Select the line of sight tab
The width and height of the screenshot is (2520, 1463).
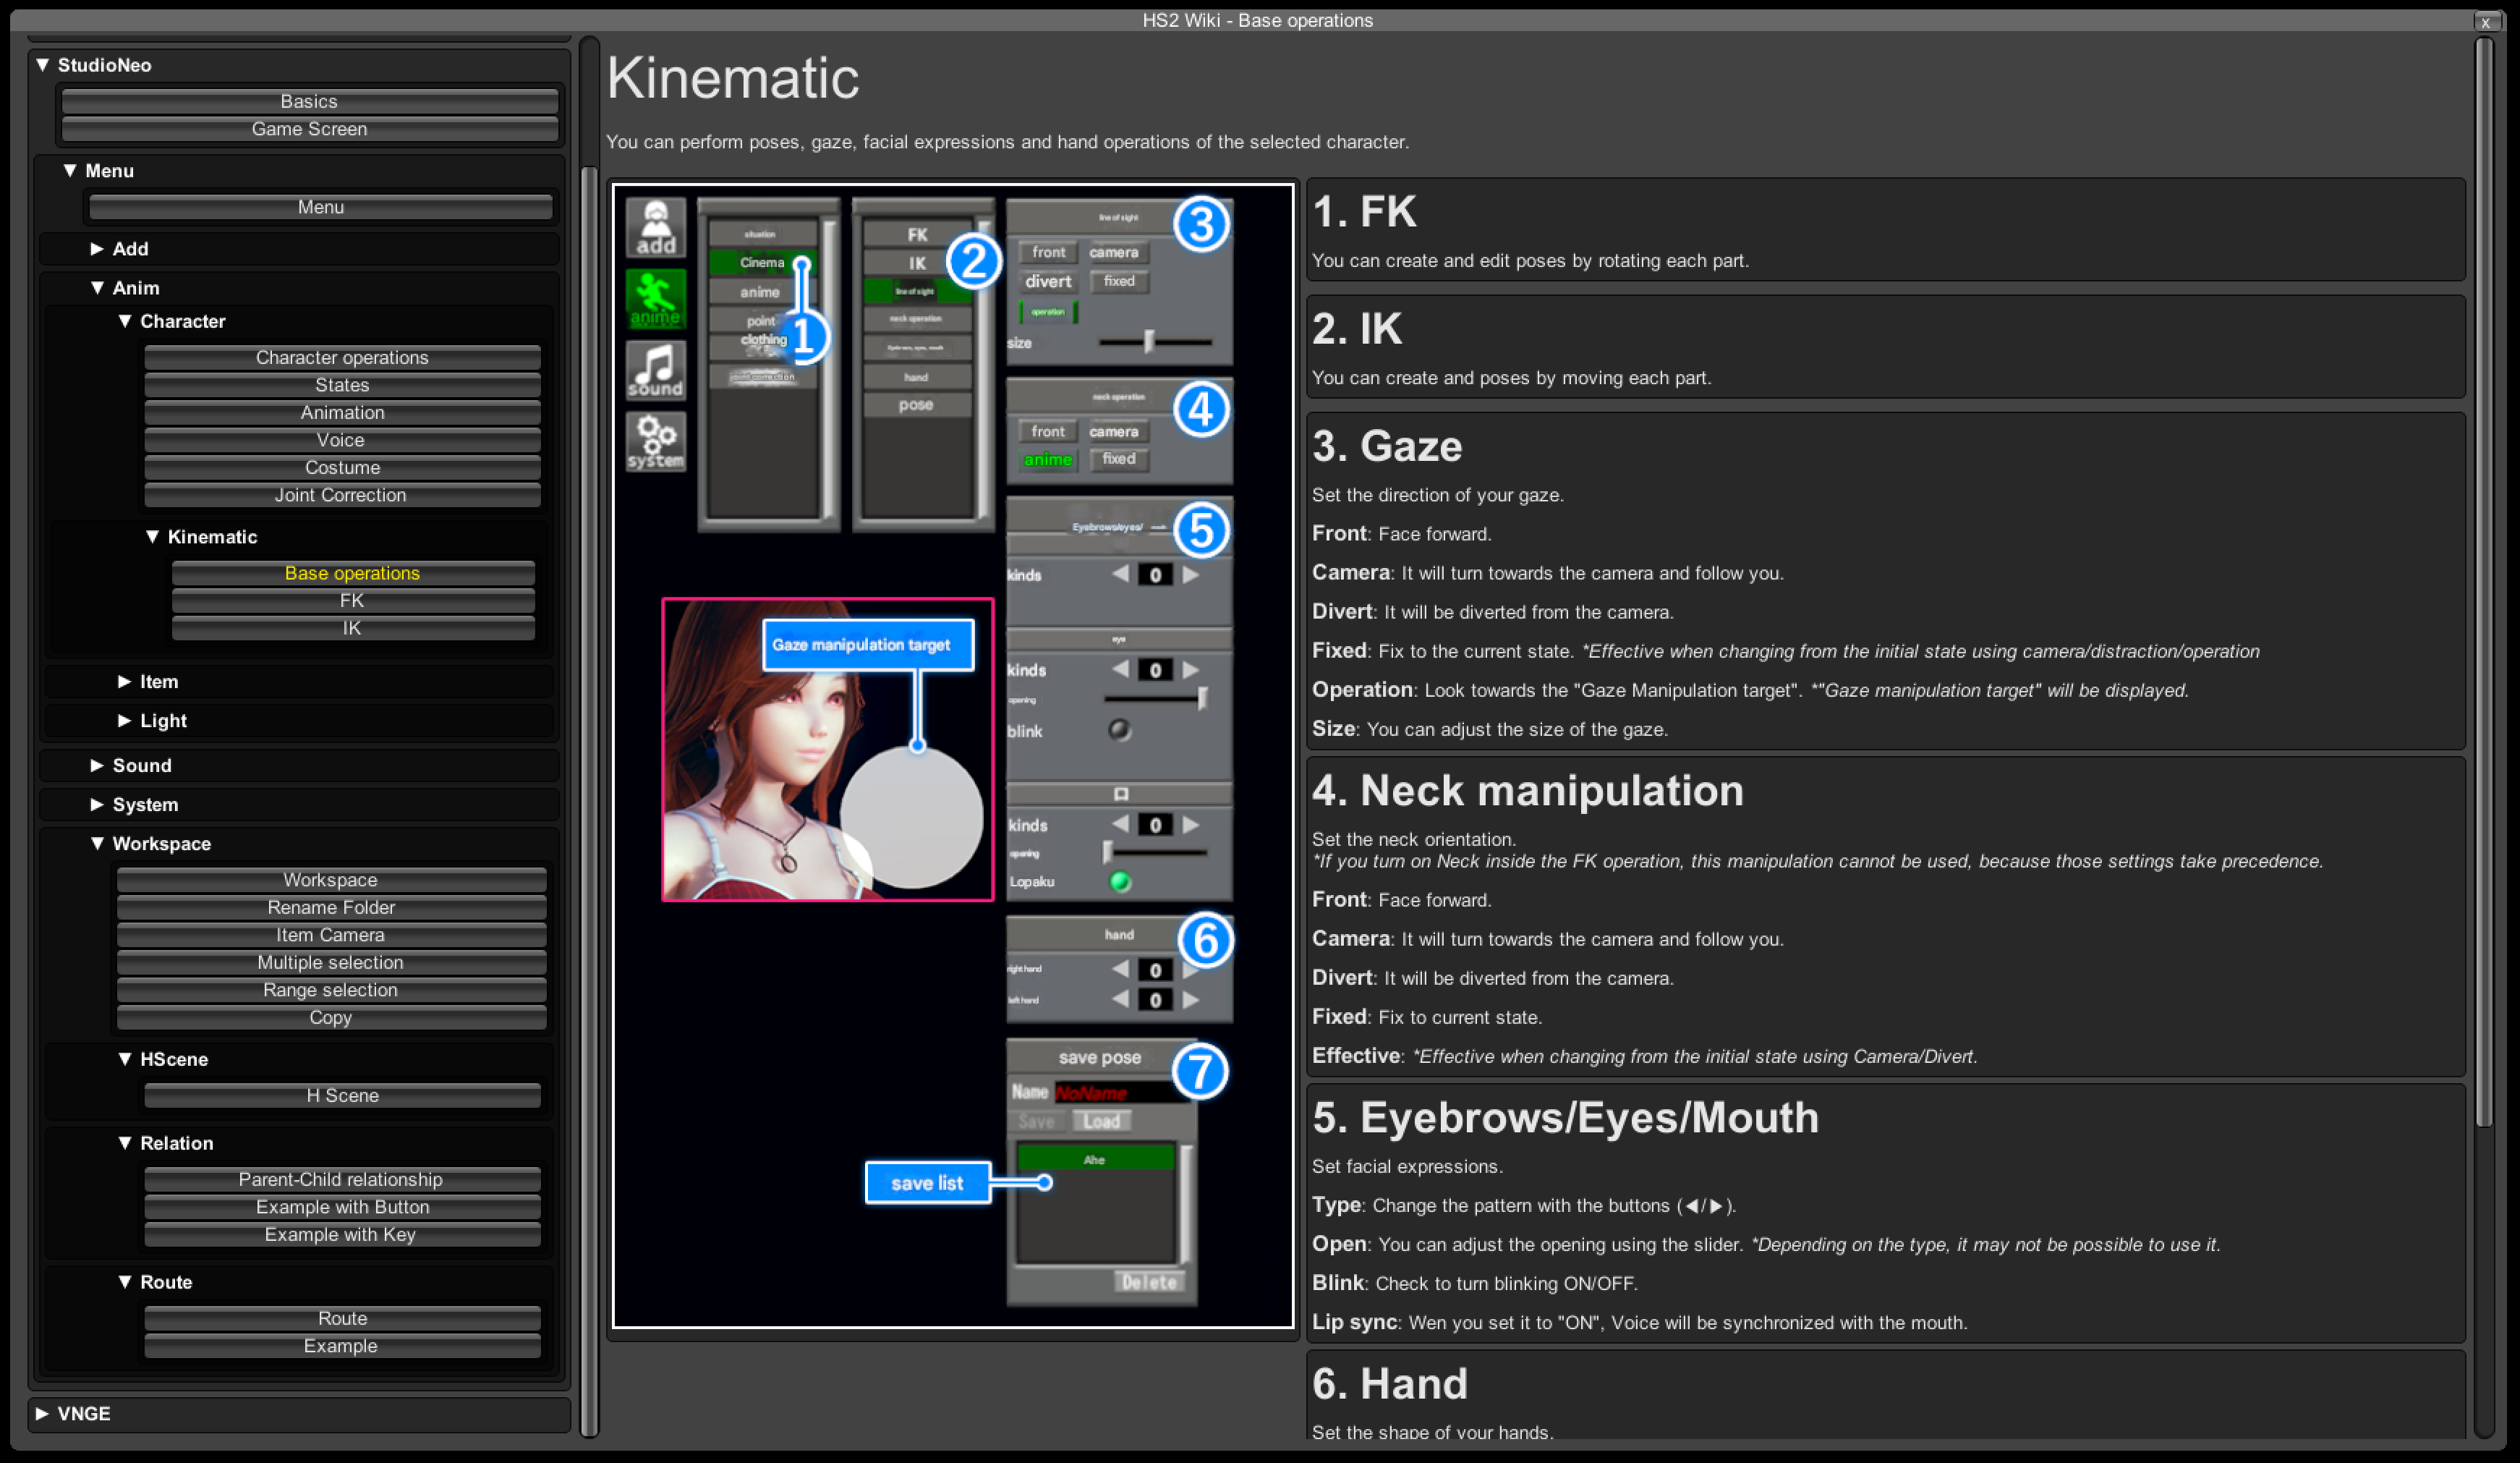[918, 292]
